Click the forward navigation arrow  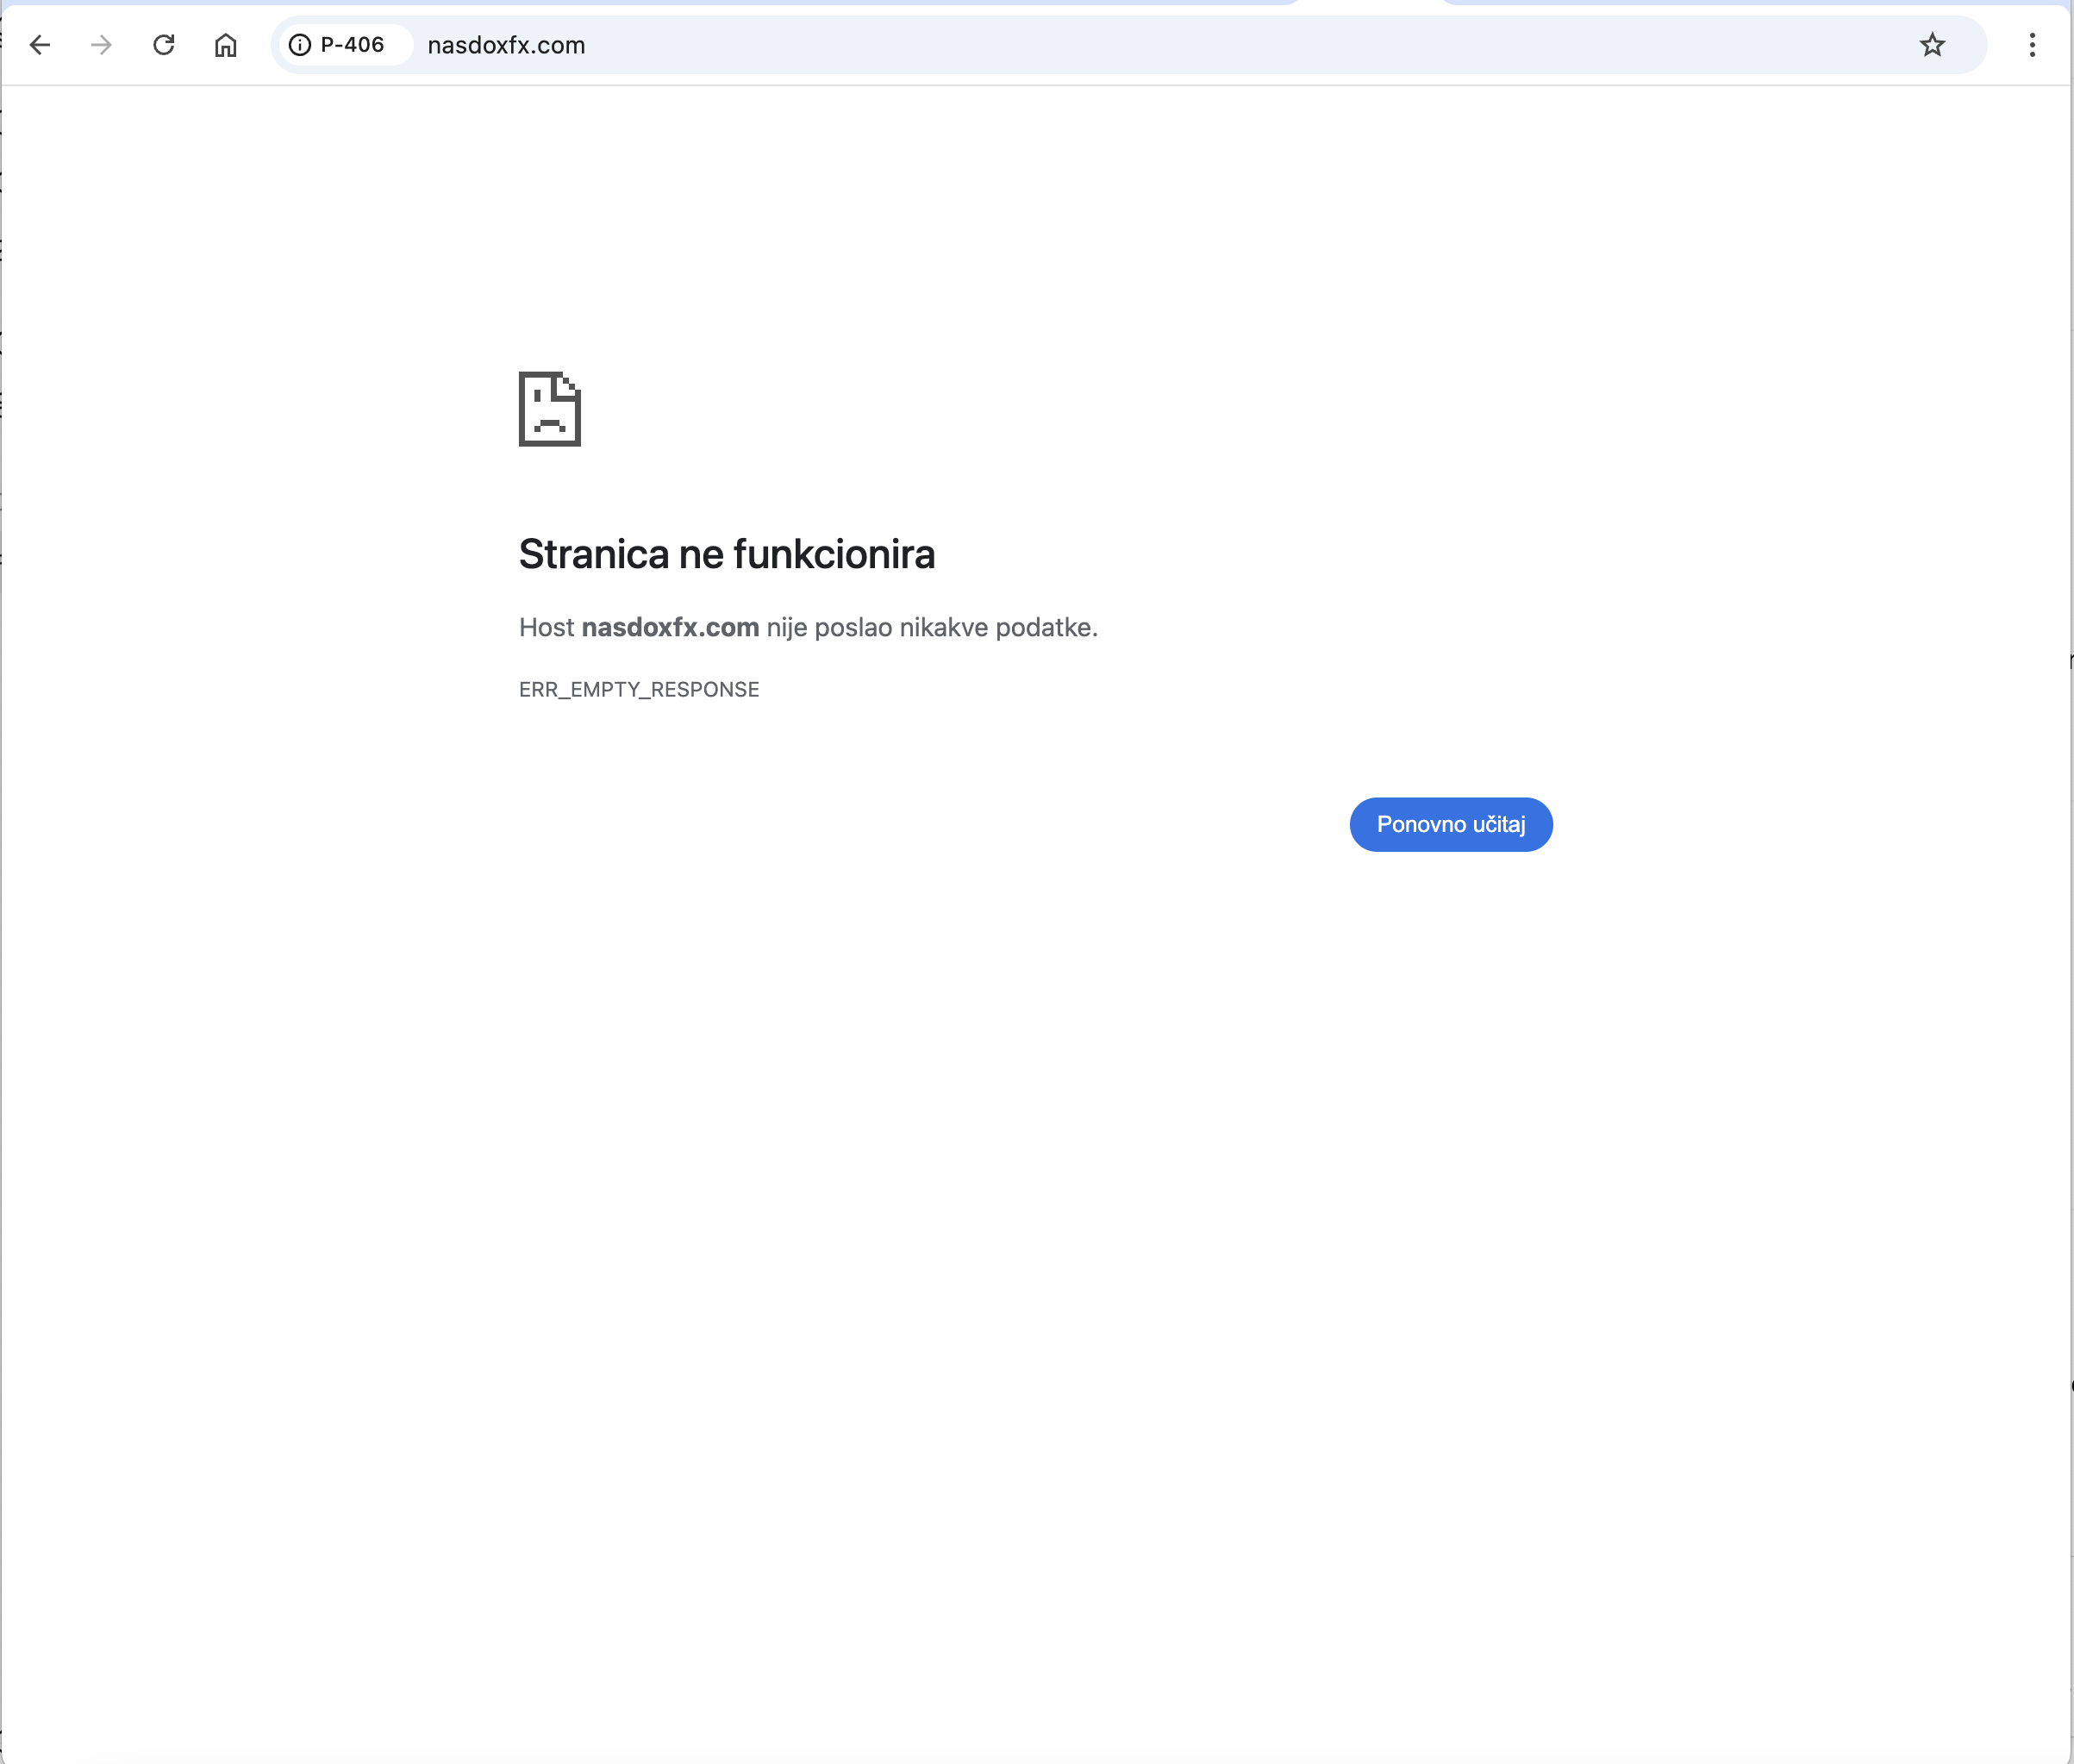(x=101, y=45)
